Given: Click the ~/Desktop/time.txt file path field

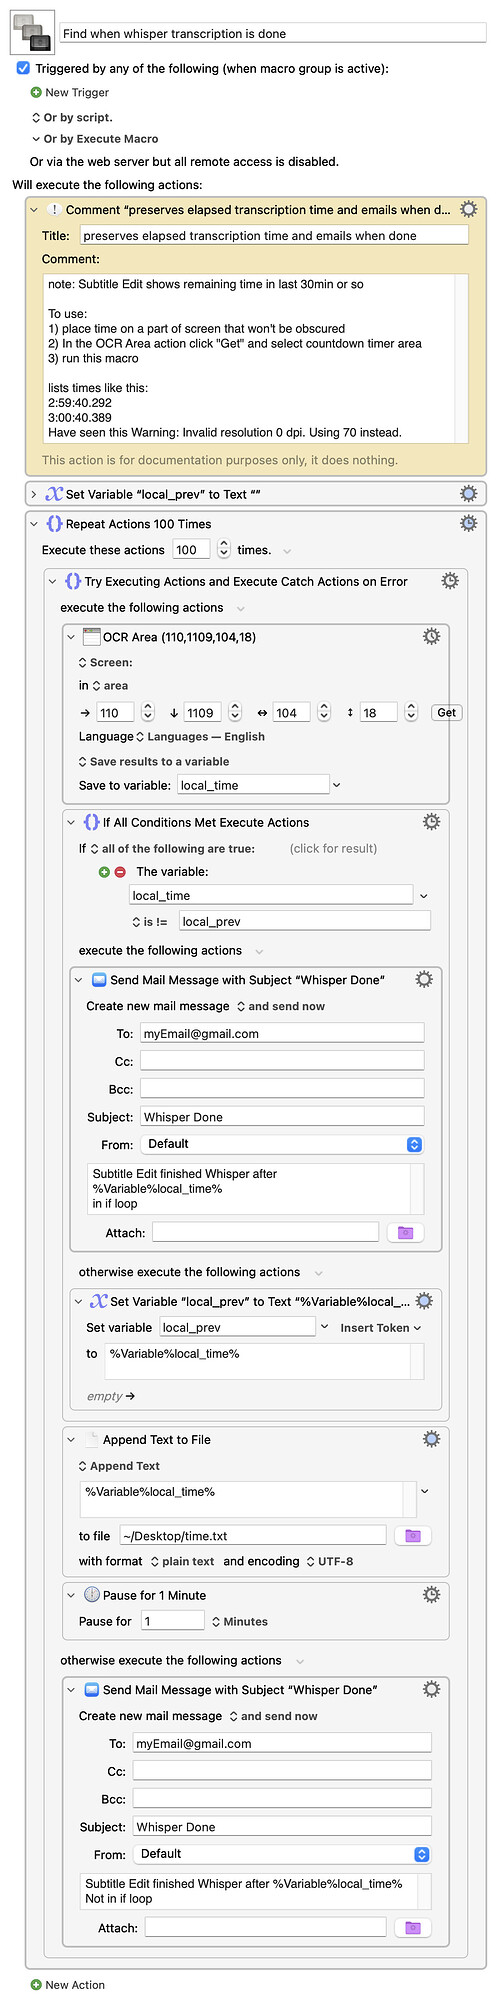Looking at the screenshot, I should click(x=253, y=1535).
